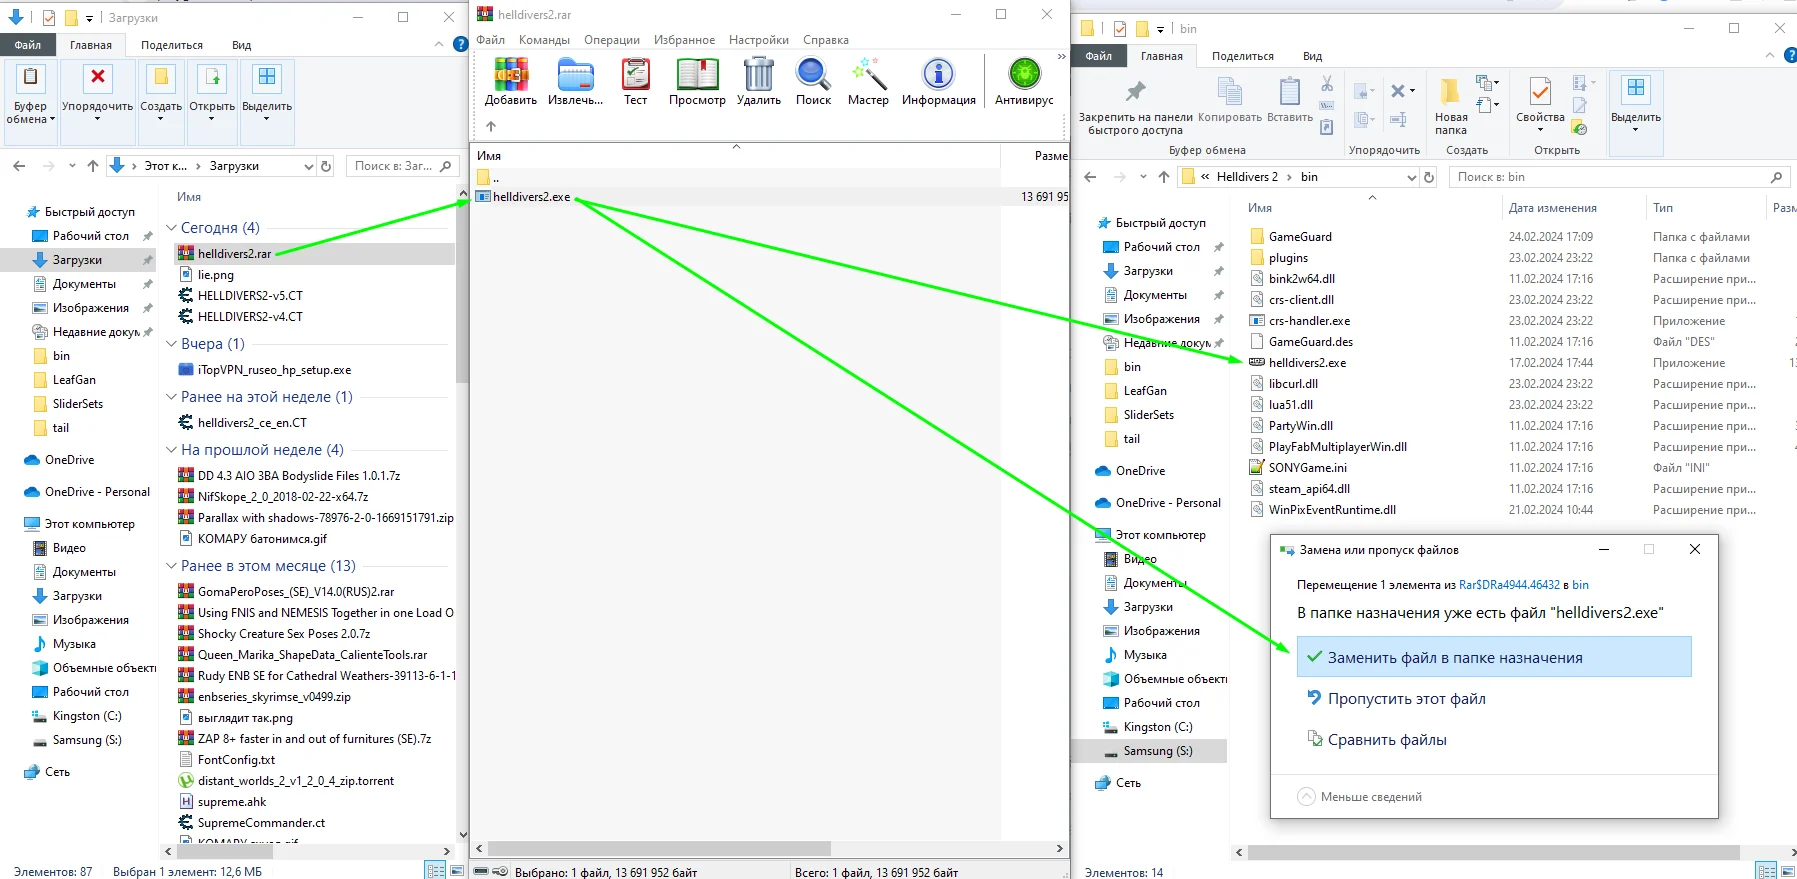This screenshot has width=1797, height=879.
Task: Open Файл tab in bin window
Action: click(x=1098, y=56)
